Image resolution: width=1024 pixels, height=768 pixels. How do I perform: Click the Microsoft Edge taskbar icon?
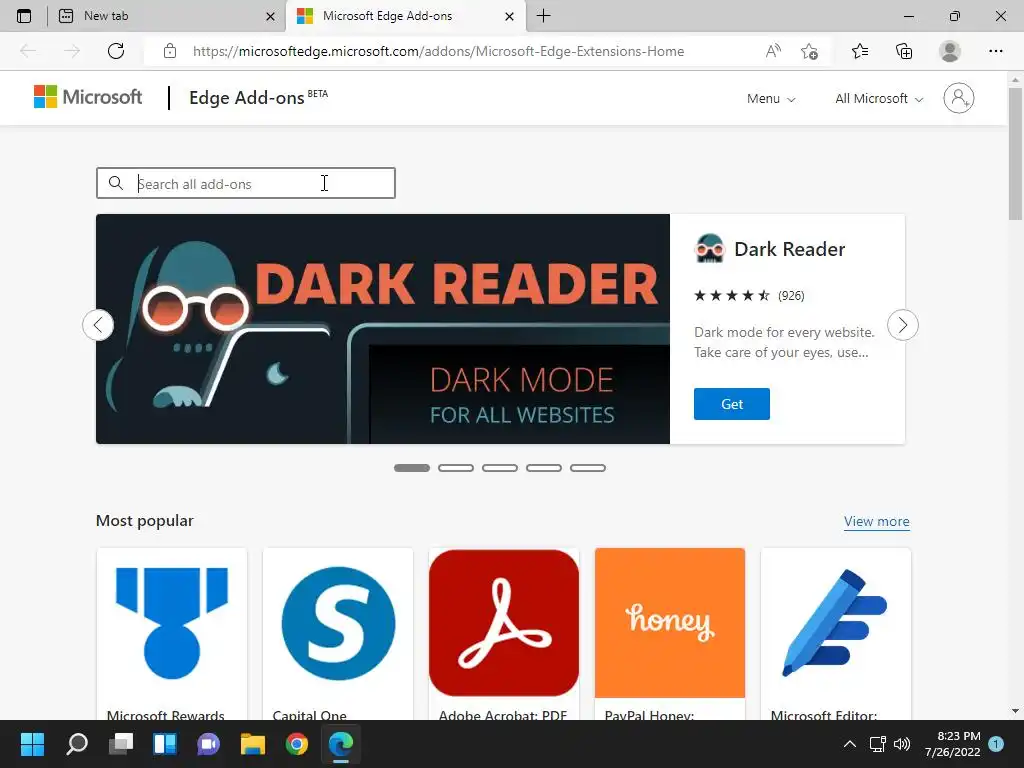click(341, 744)
